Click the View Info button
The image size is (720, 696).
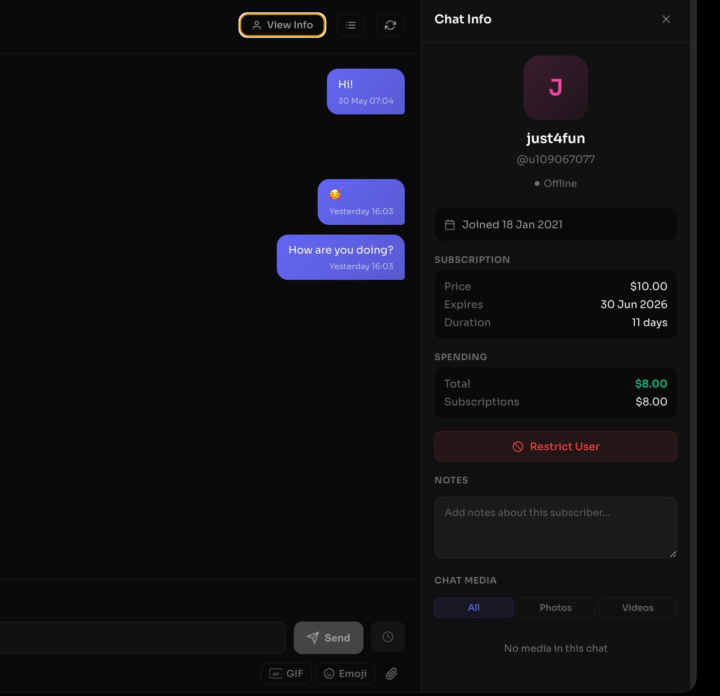282,25
